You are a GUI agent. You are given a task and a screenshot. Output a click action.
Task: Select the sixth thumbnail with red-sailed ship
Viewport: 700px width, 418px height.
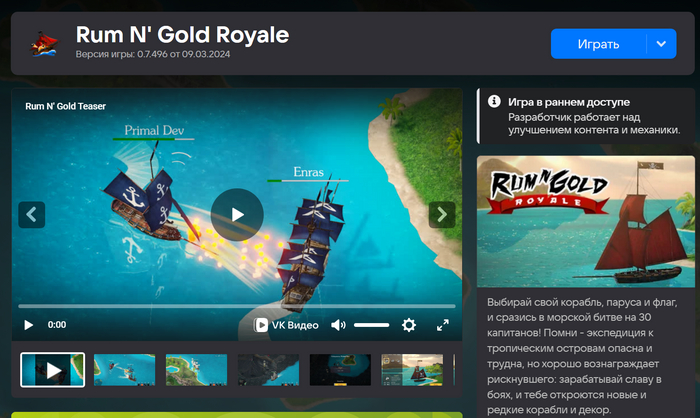[x=412, y=370]
